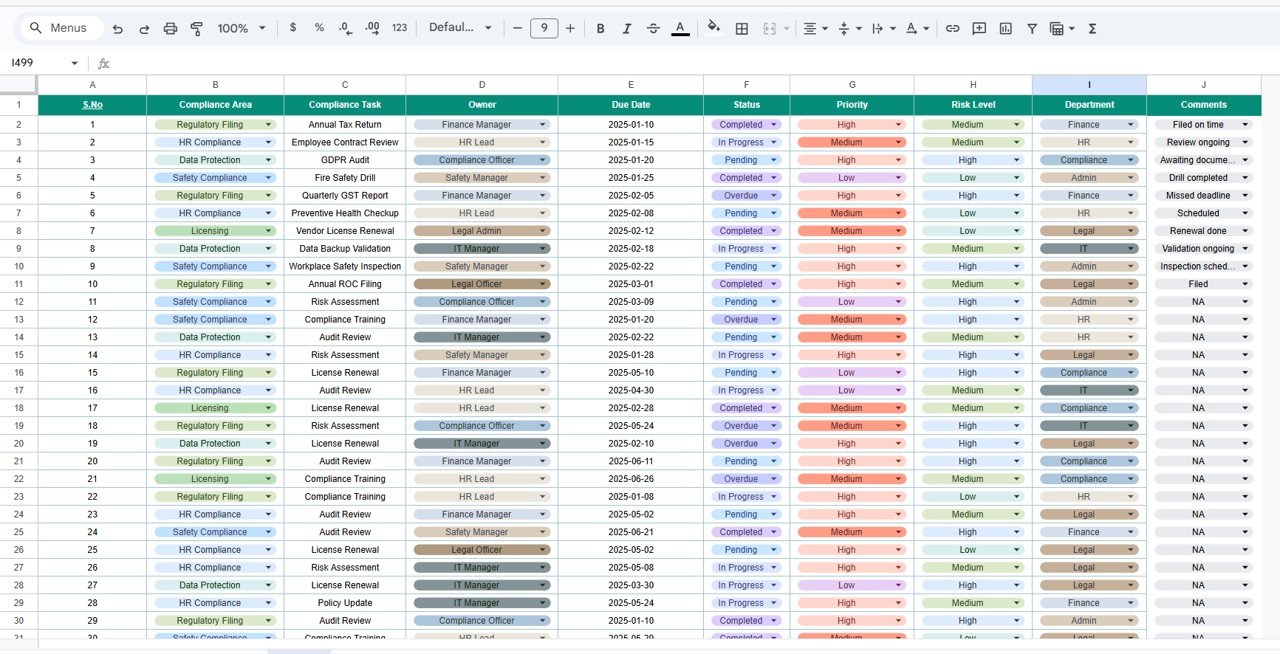Click the Insert link icon
The width and height of the screenshot is (1280, 654).
[x=953, y=28]
